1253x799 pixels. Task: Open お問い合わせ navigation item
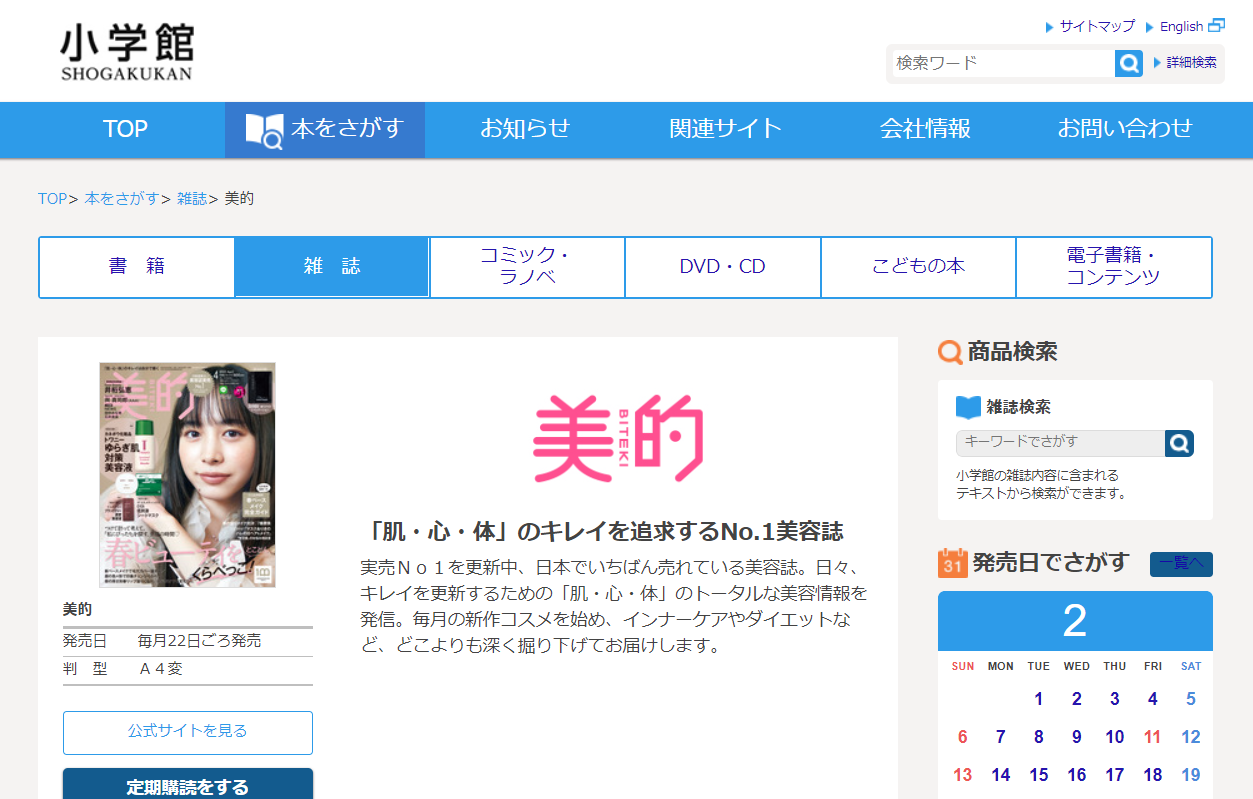point(1125,129)
